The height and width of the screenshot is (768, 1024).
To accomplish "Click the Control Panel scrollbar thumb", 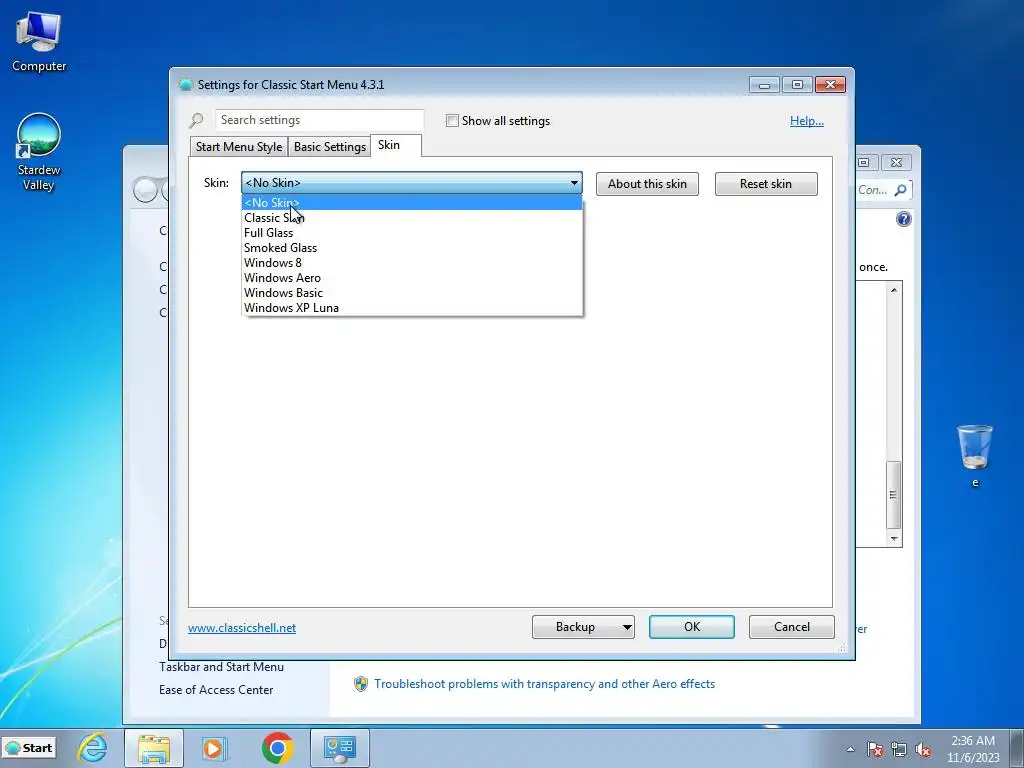I will click(x=893, y=494).
